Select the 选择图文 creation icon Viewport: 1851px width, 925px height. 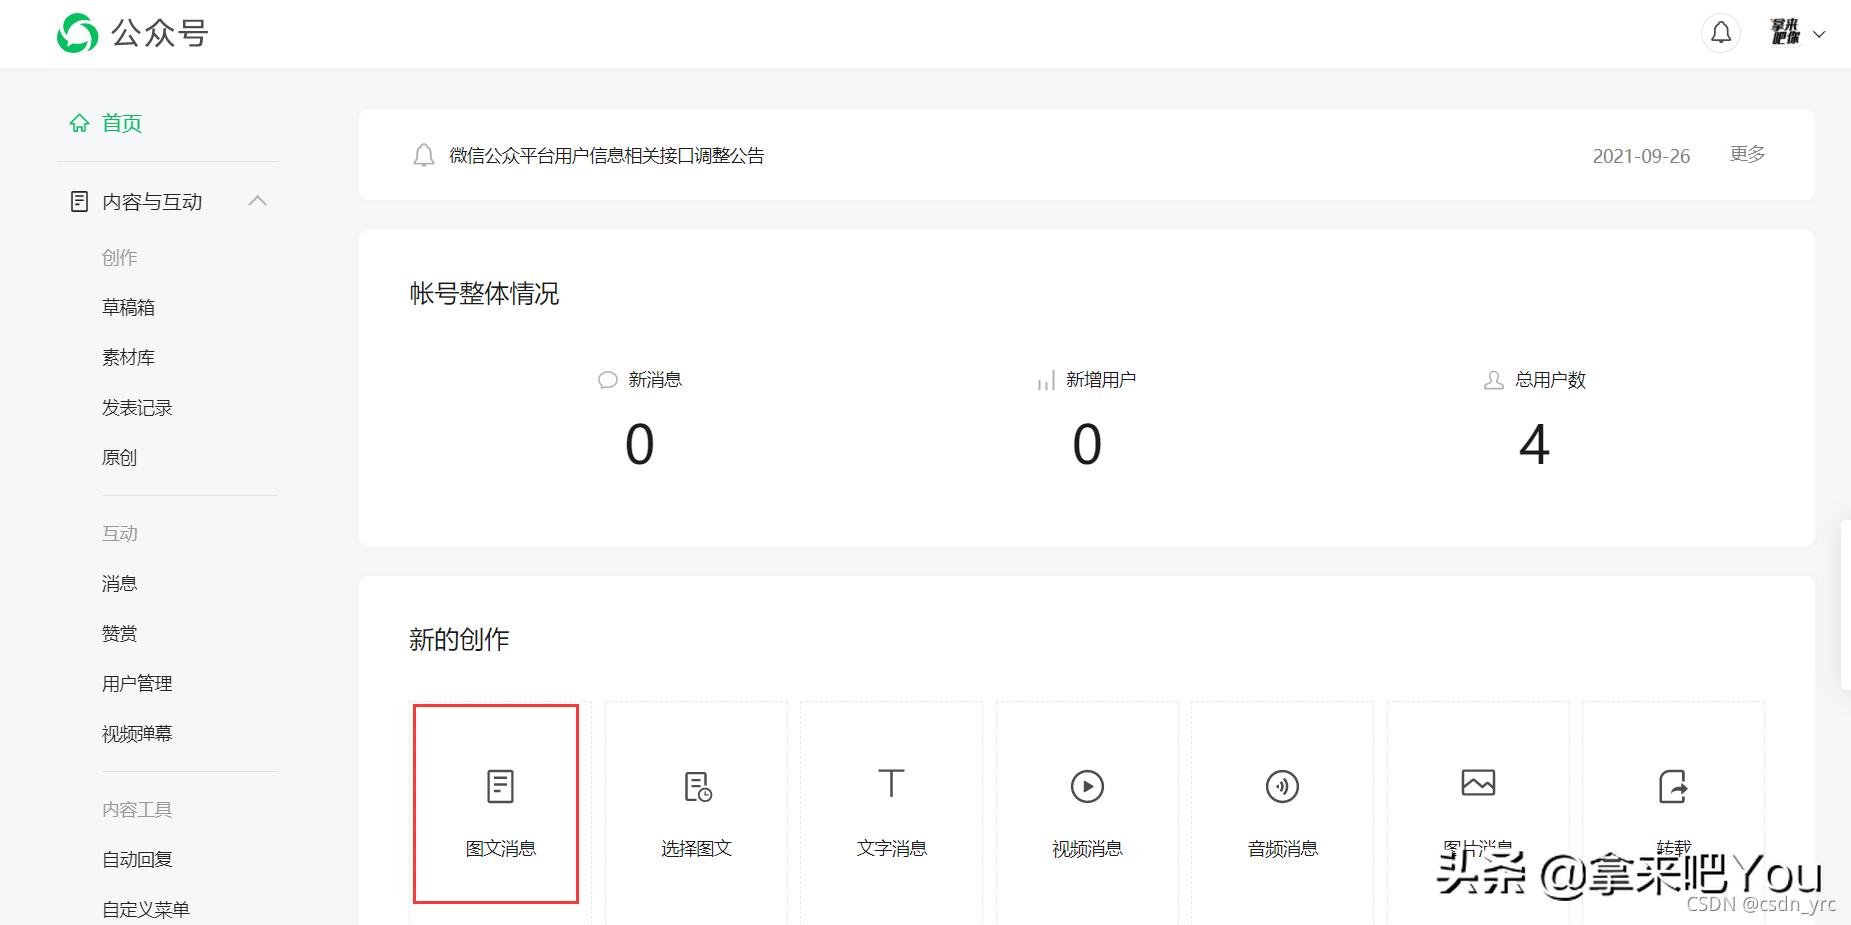[x=695, y=786]
